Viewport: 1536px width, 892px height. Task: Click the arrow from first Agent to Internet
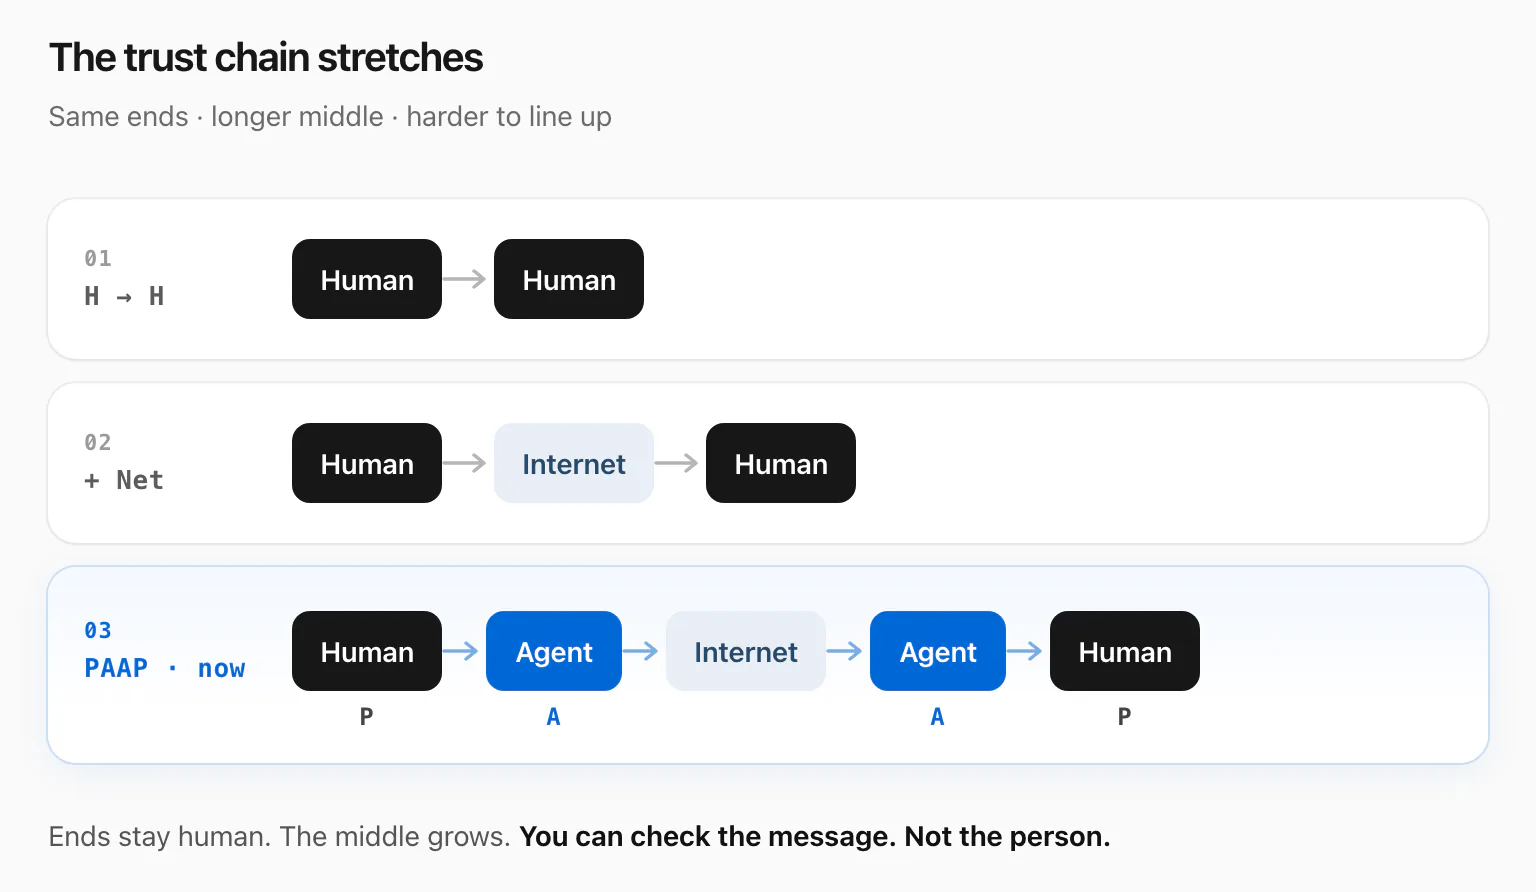coord(641,651)
